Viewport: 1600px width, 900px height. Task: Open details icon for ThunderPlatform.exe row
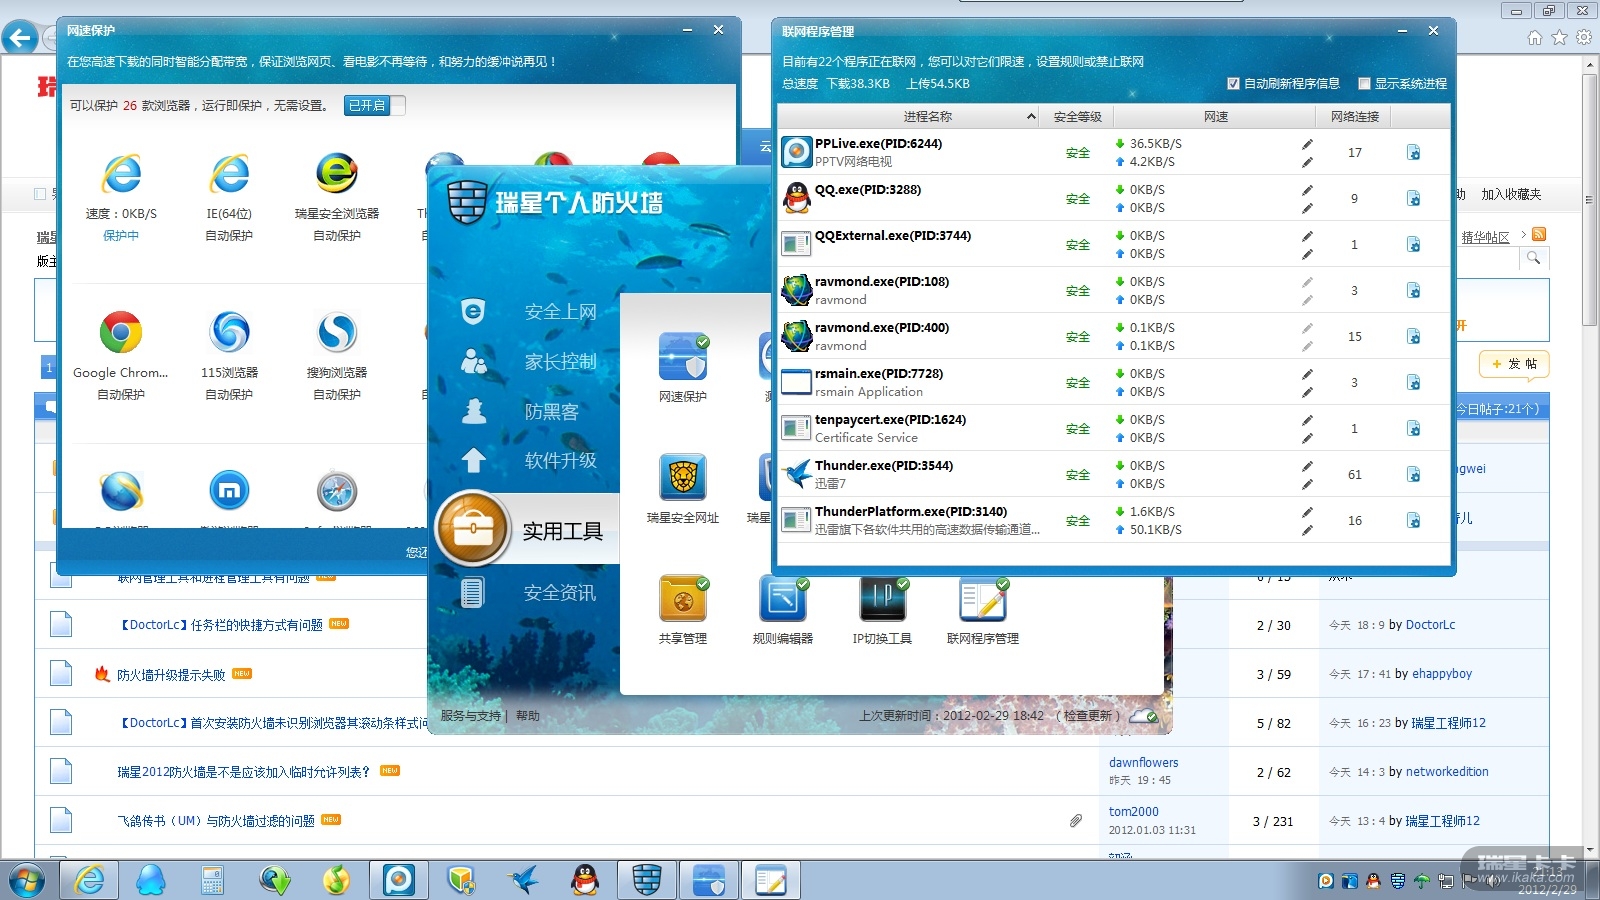[x=1414, y=521]
